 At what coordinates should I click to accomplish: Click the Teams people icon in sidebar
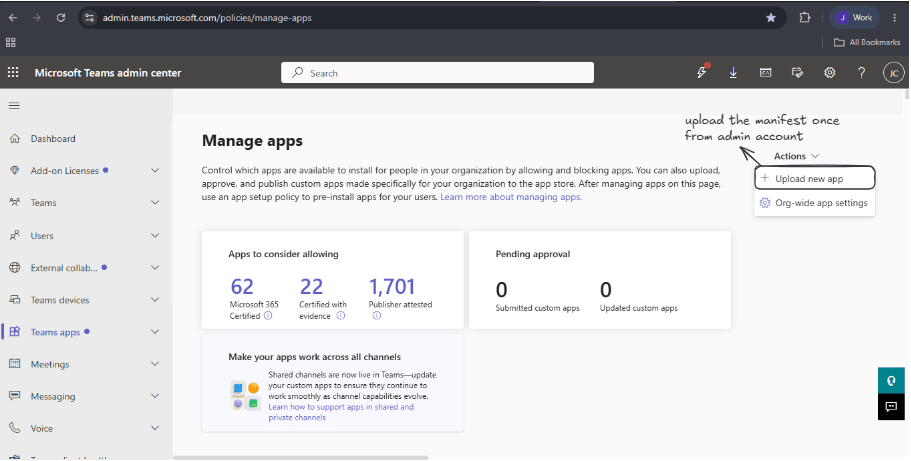[x=15, y=202]
